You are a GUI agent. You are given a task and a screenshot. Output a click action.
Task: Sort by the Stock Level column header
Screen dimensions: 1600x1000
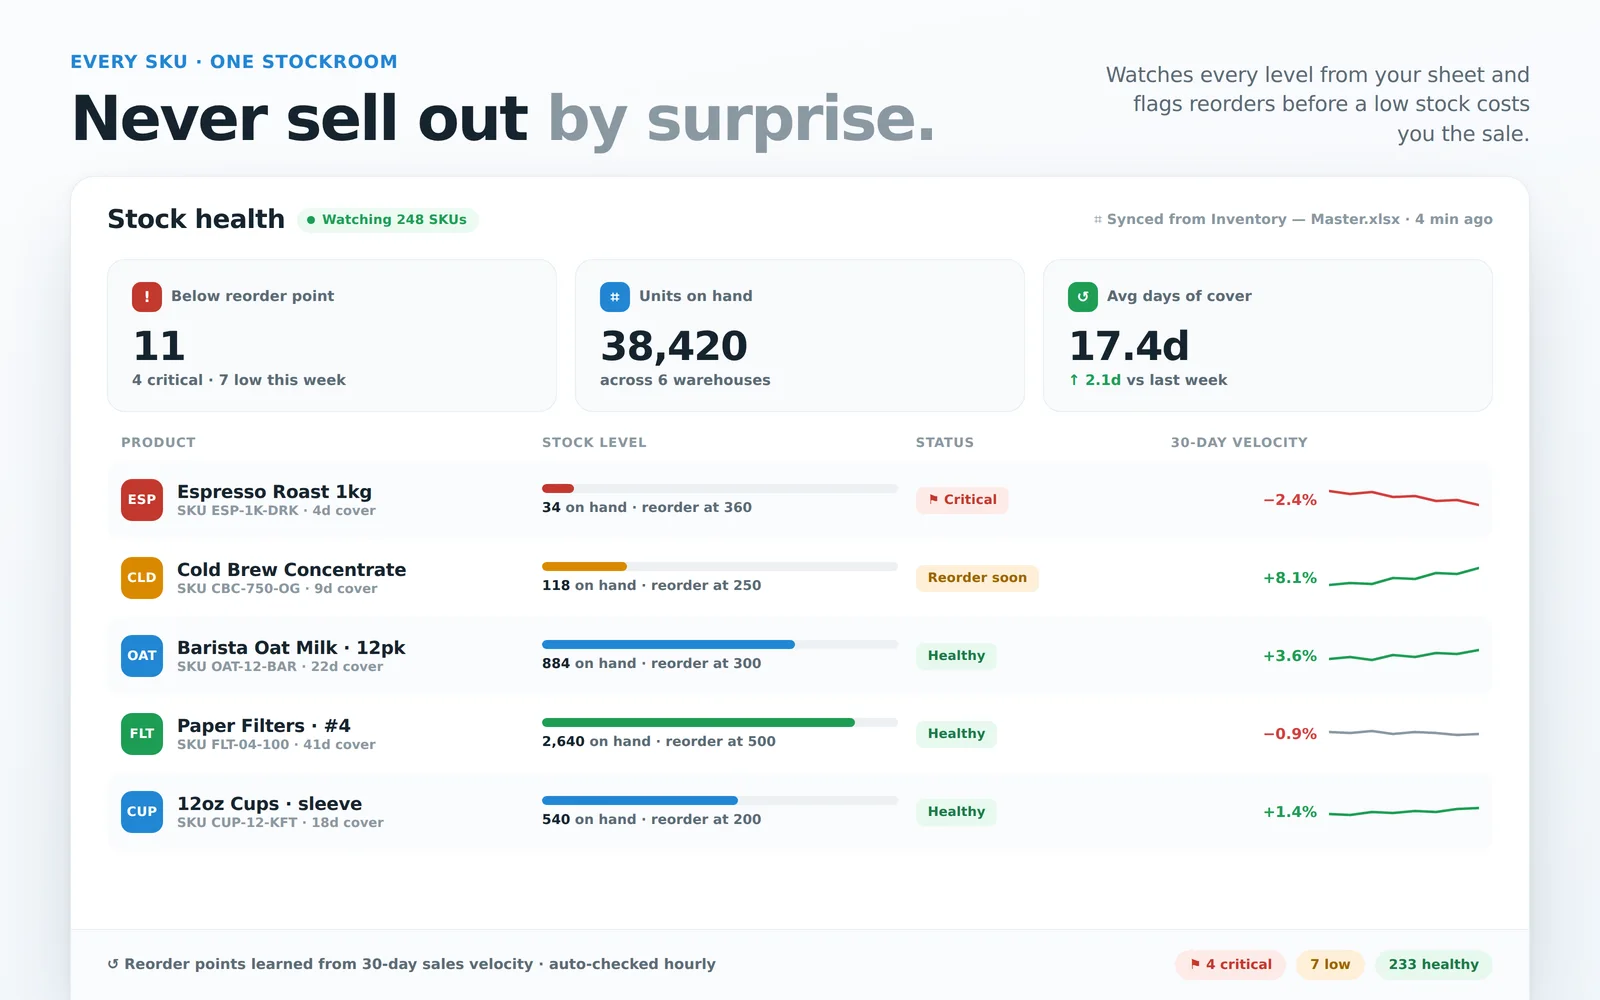(x=594, y=442)
